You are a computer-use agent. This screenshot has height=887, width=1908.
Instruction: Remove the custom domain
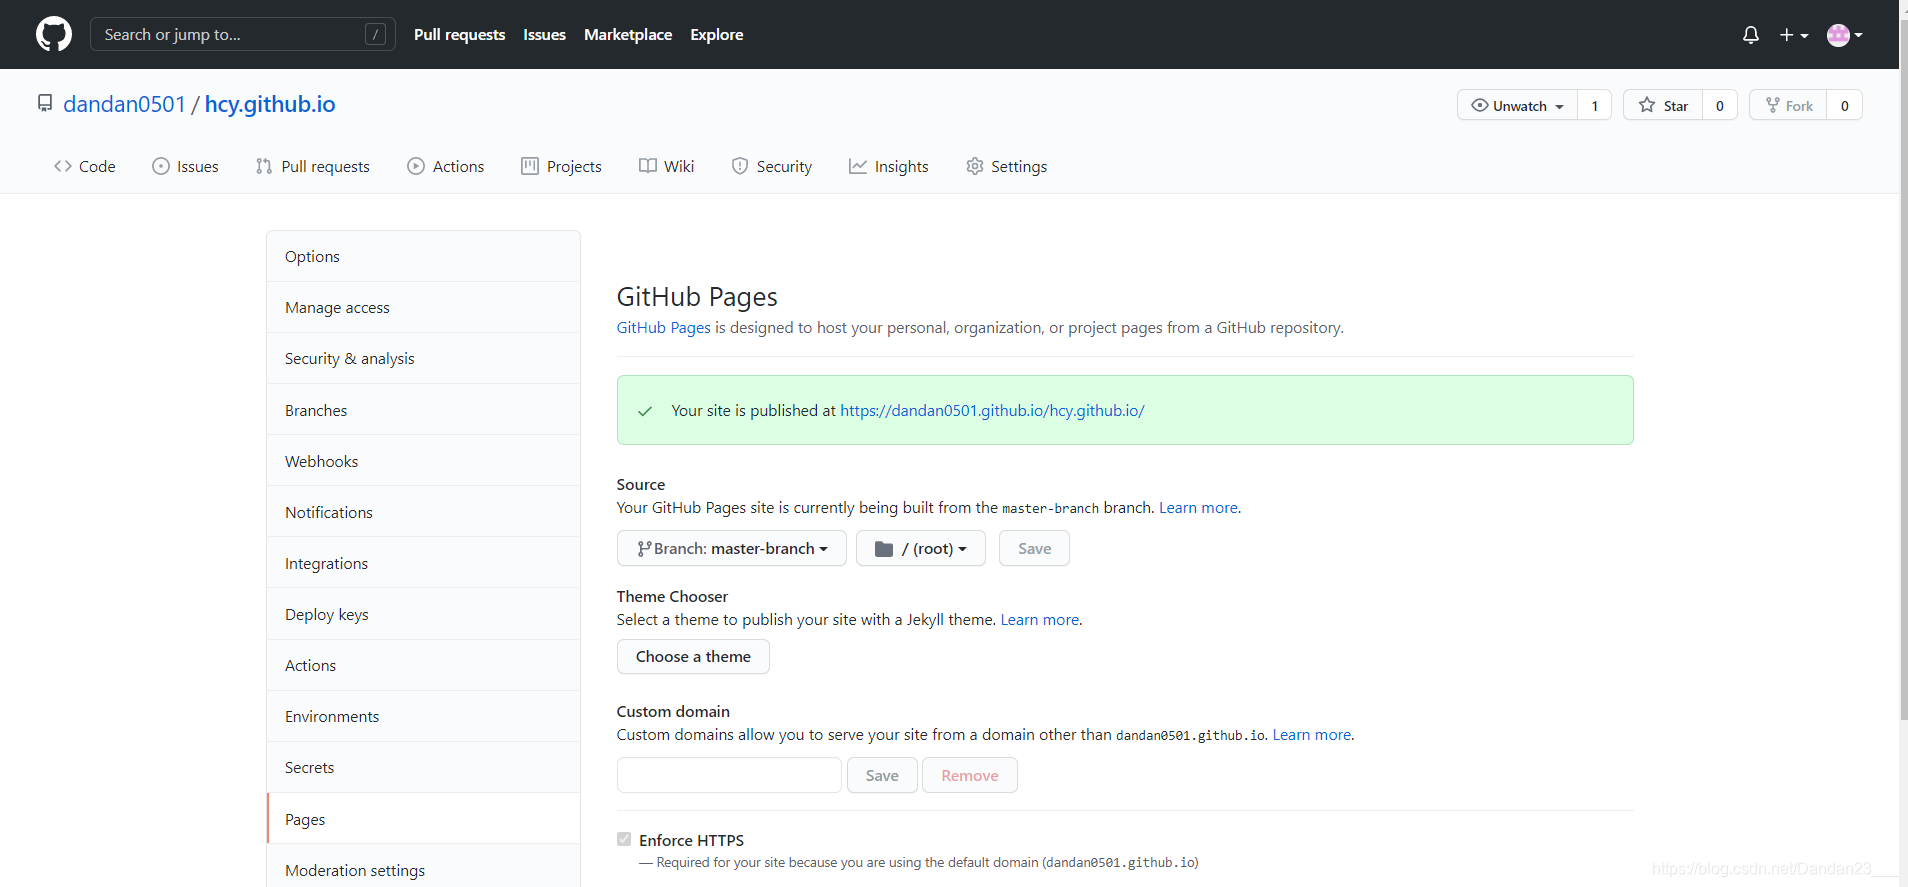[x=970, y=775]
